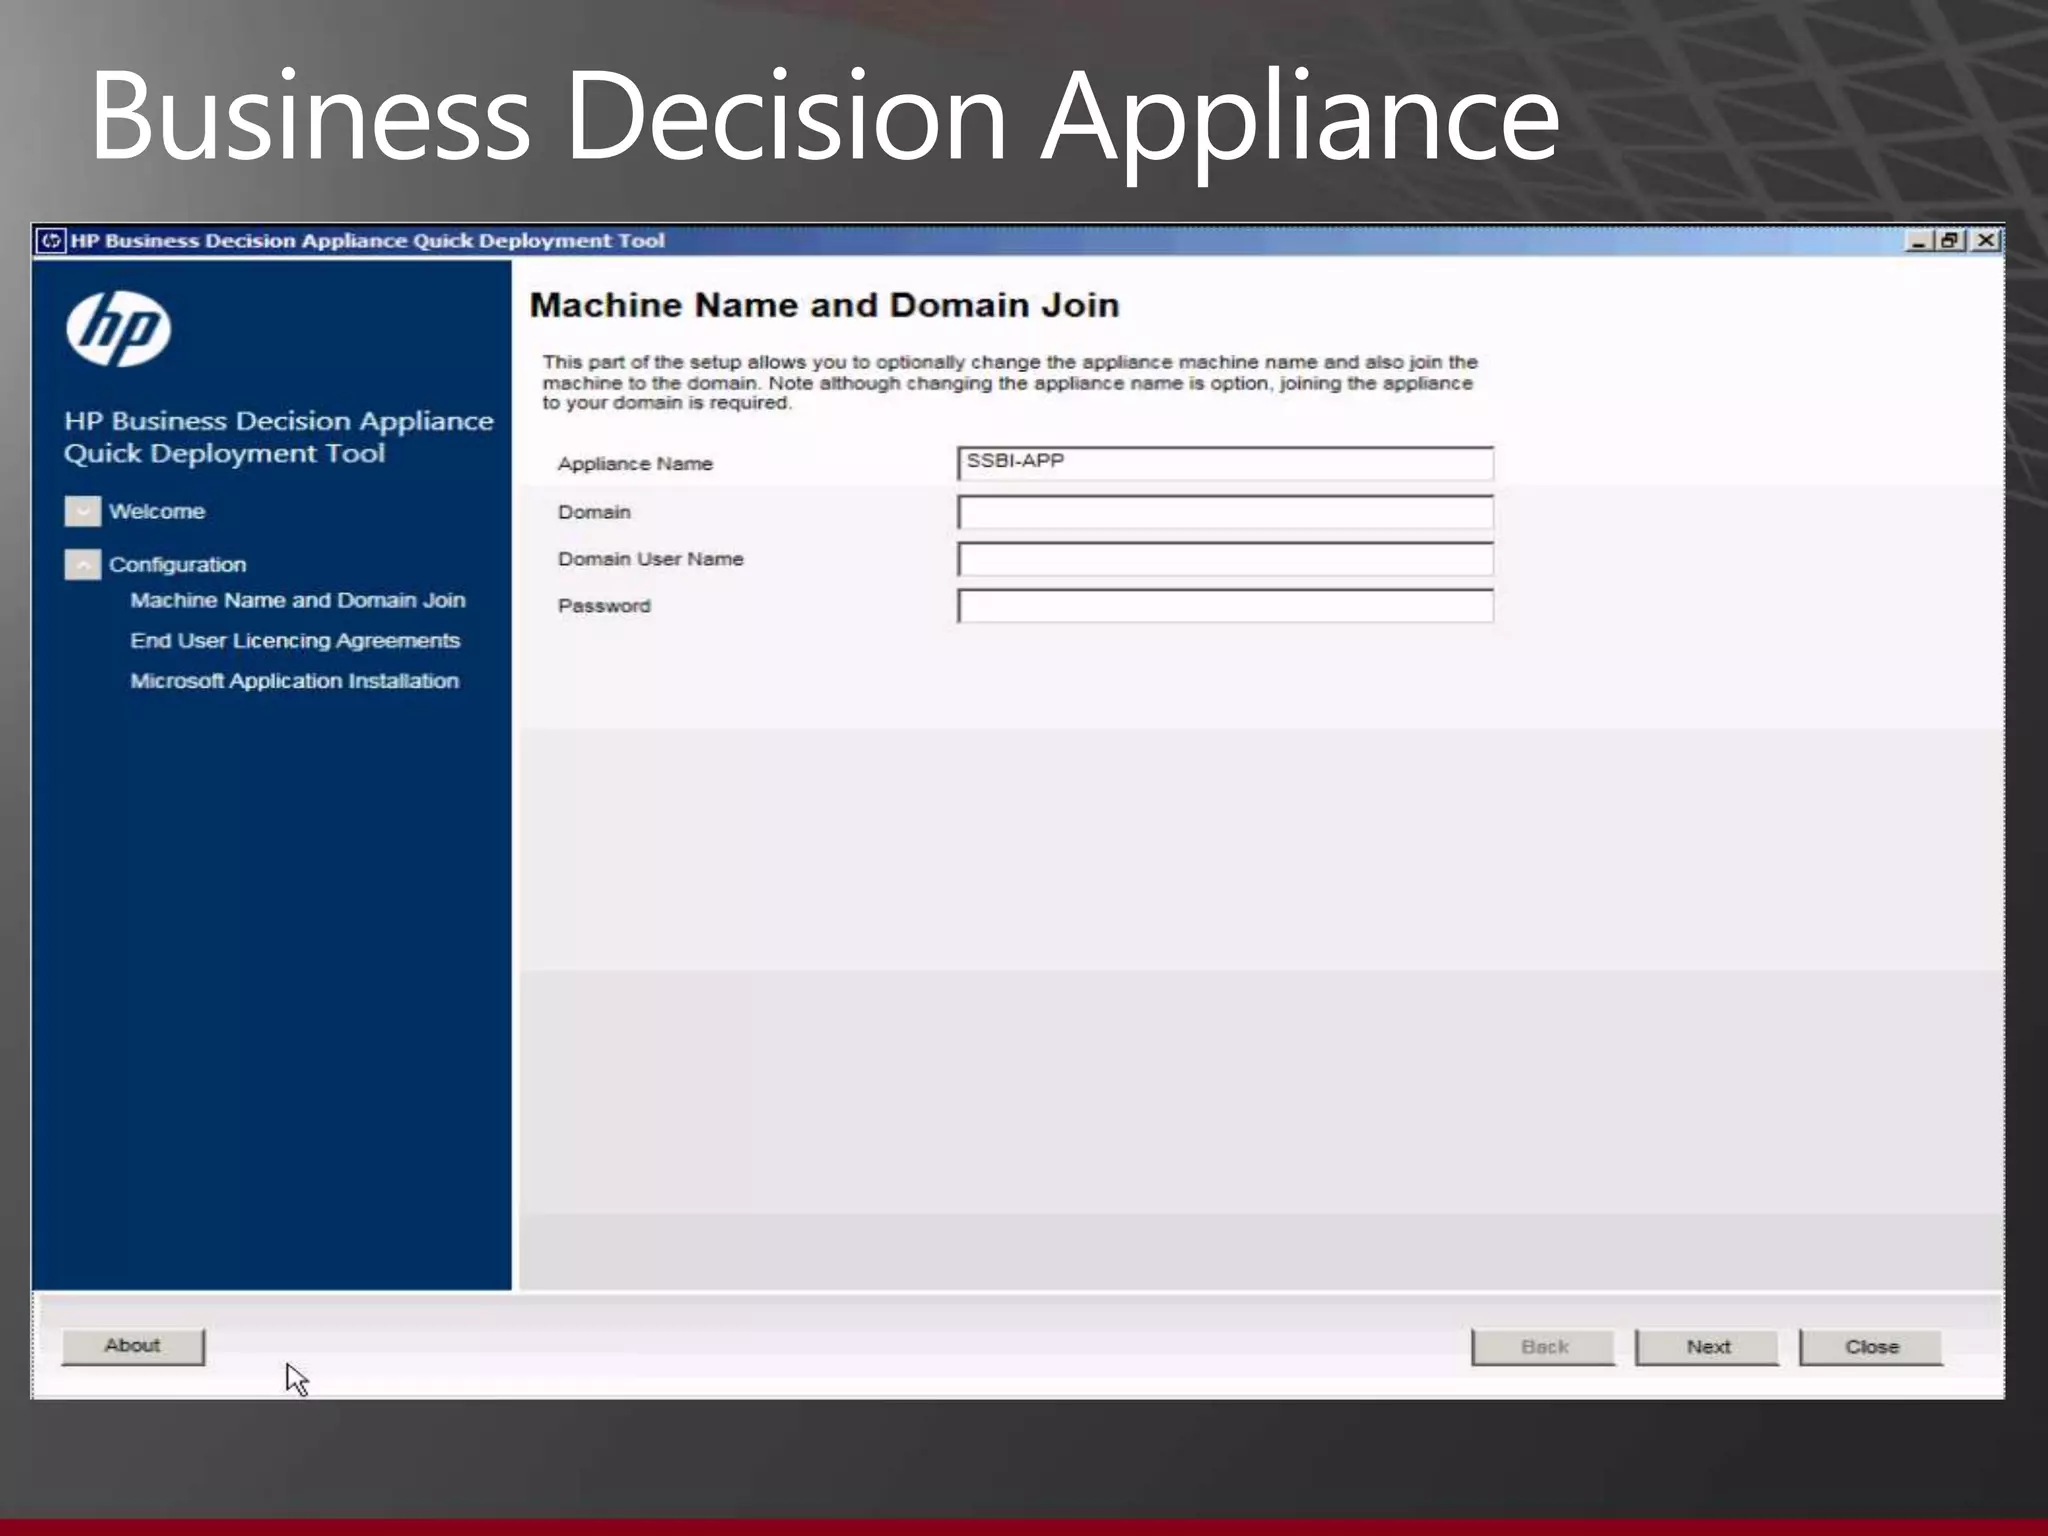Image resolution: width=2048 pixels, height=1536 pixels.
Task: Minimize the Quick Deployment Tool window
Action: pos(1919,241)
